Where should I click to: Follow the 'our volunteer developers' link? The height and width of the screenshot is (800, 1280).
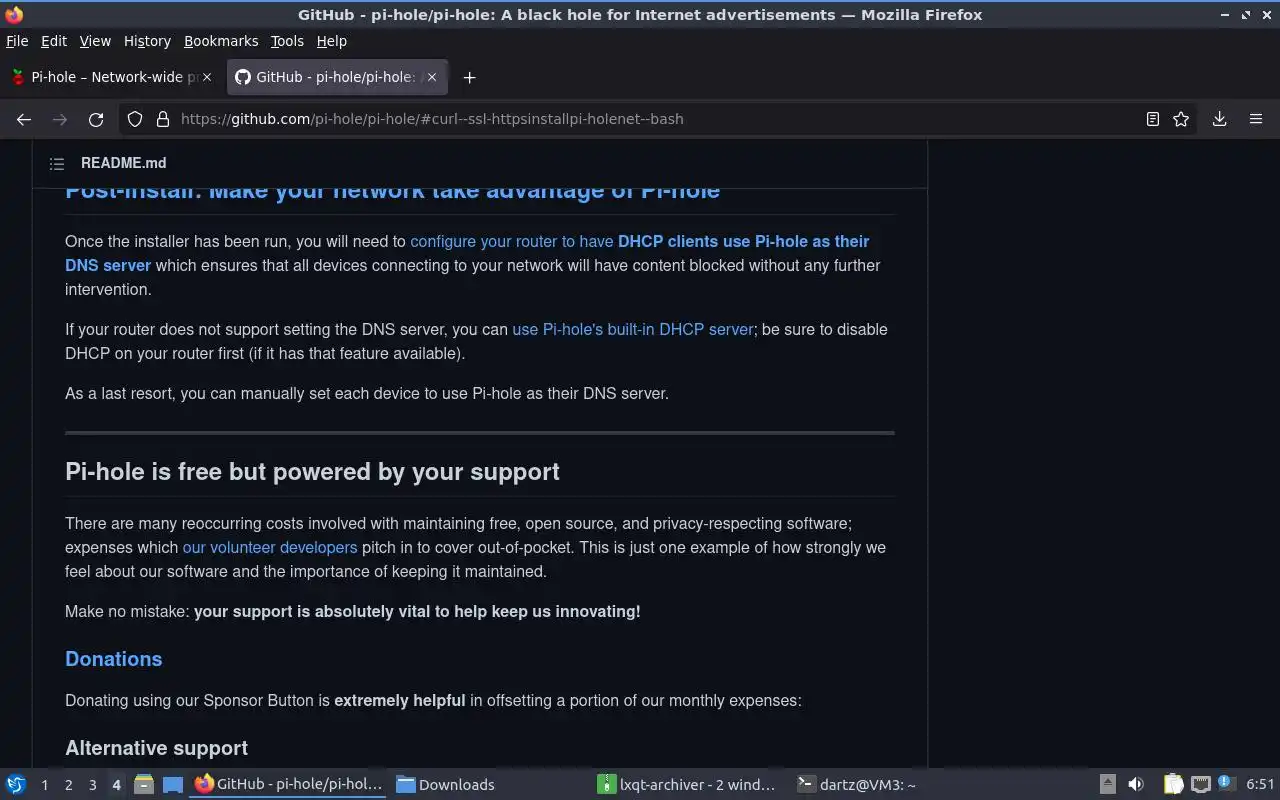coord(269,547)
